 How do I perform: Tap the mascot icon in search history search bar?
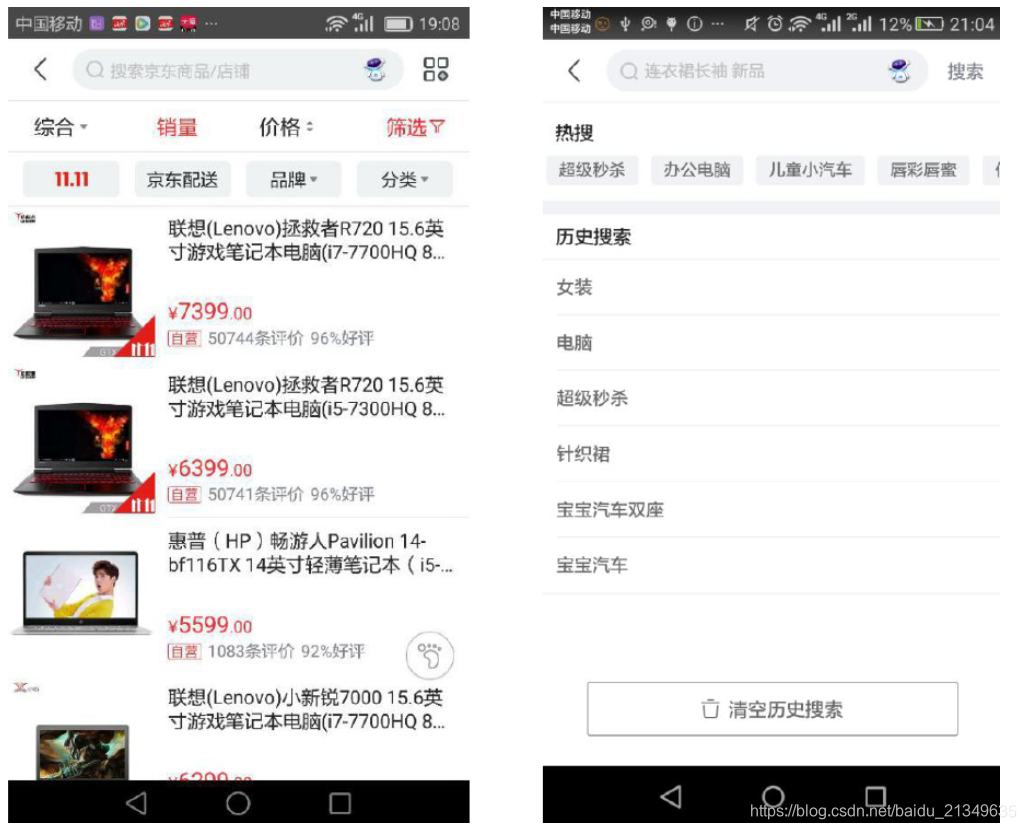(x=899, y=70)
